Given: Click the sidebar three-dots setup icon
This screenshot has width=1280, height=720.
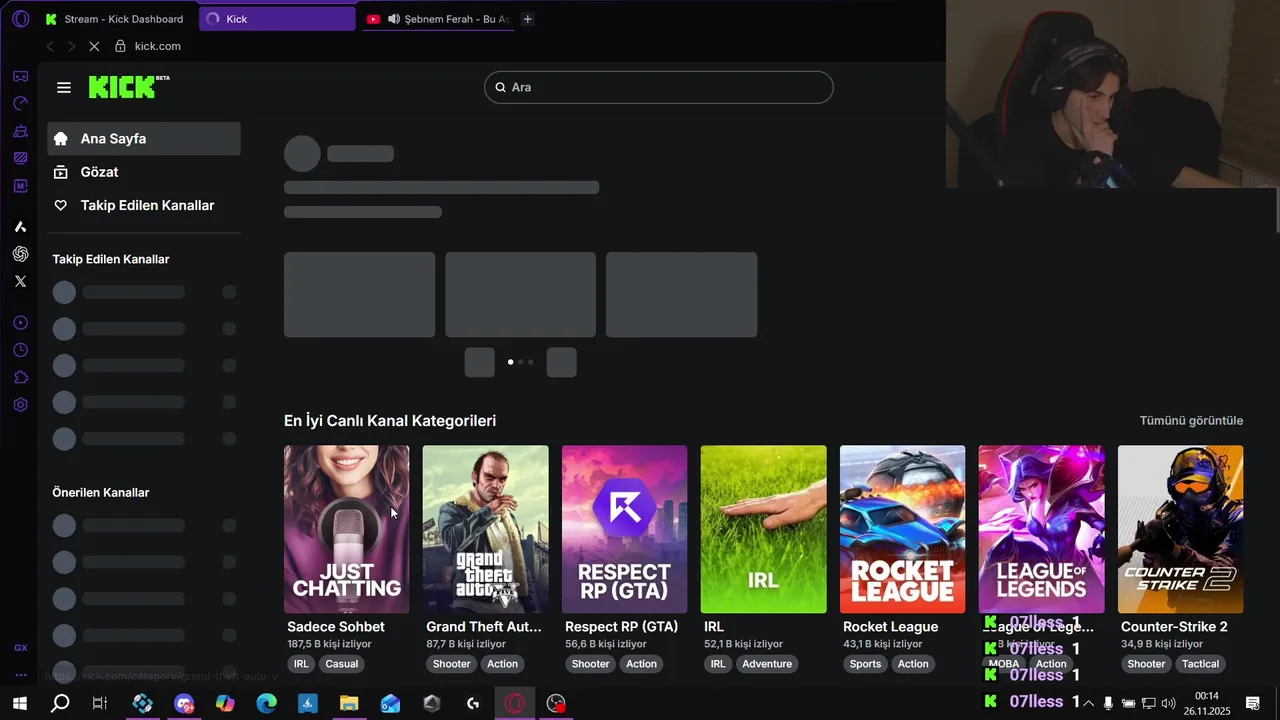Looking at the screenshot, I should click(20, 675).
